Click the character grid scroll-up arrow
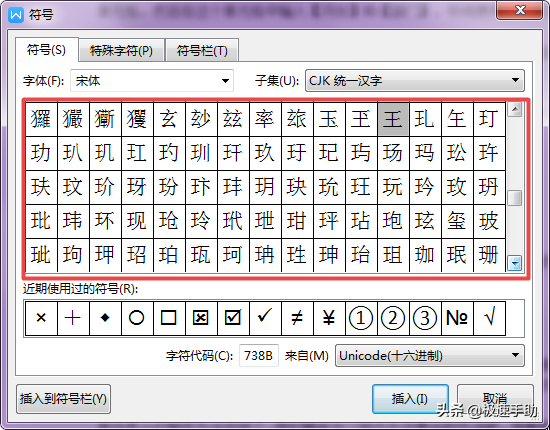Image resolution: width=550 pixels, height=430 pixels. [515, 110]
